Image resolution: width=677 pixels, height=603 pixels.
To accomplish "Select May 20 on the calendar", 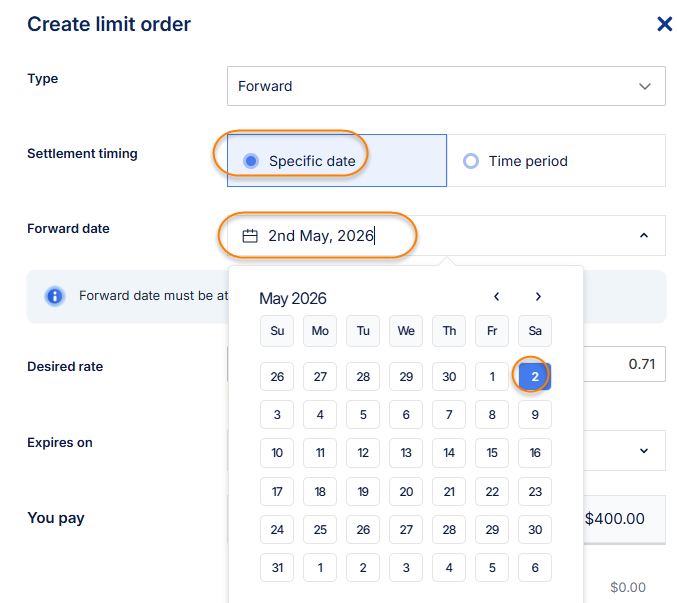I will [406, 492].
